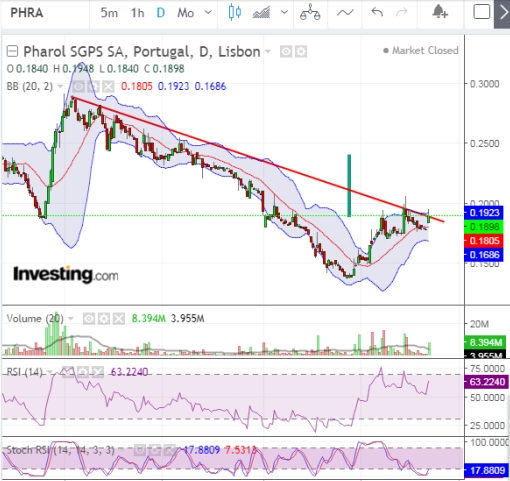
Task: Click the Stoch RSI (14, 14, 3, 3) label
Action: click(x=61, y=450)
